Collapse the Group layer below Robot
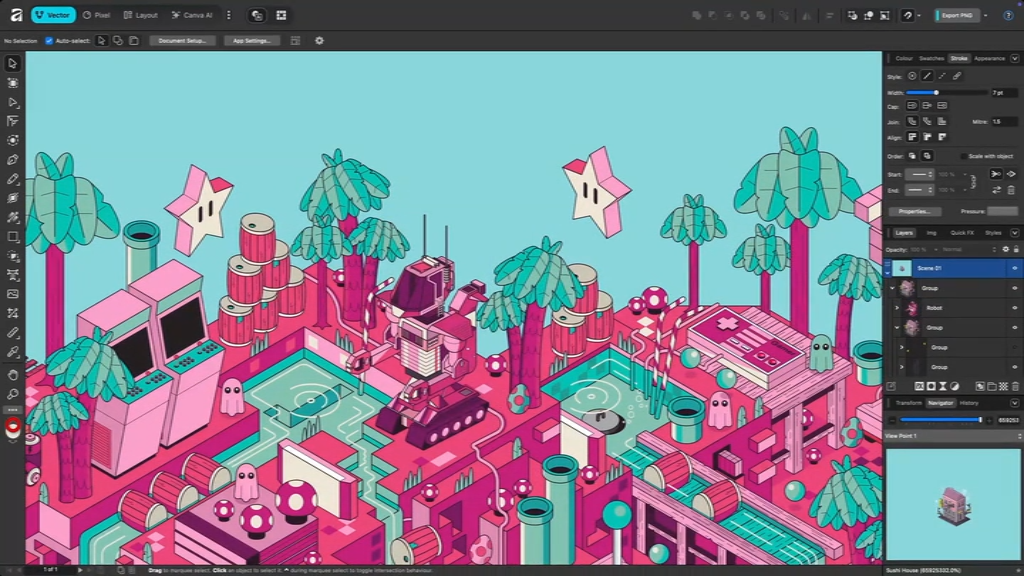1024x576 pixels. coord(897,327)
